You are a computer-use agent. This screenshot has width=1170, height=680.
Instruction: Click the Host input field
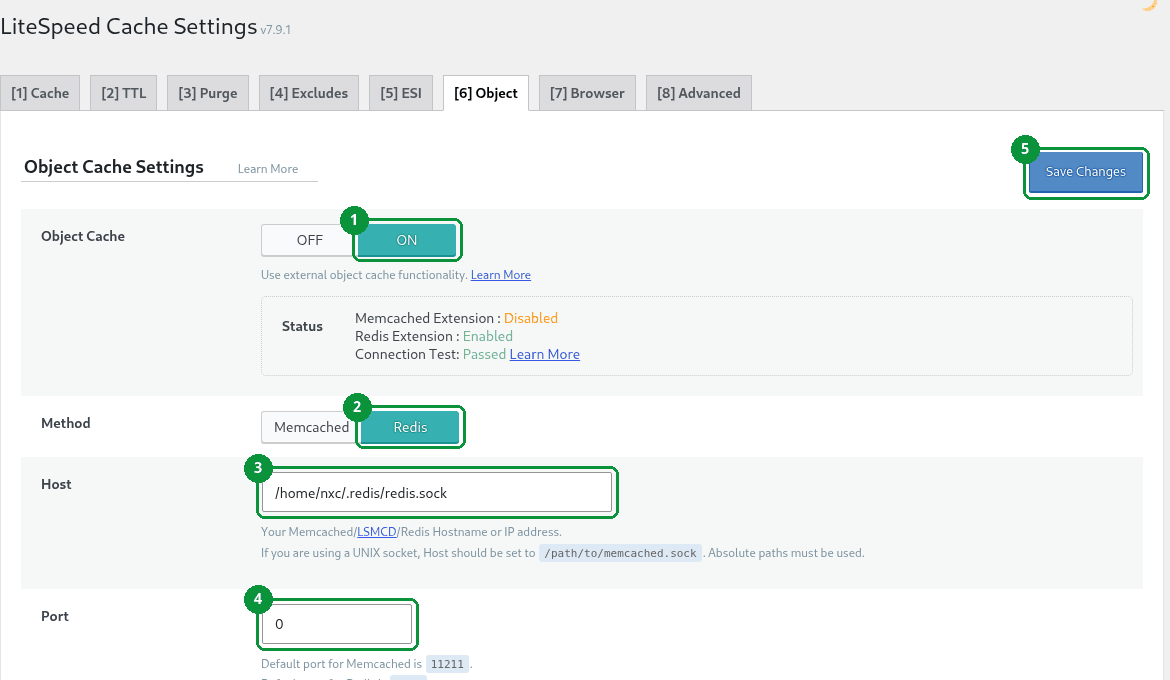click(437, 493)
